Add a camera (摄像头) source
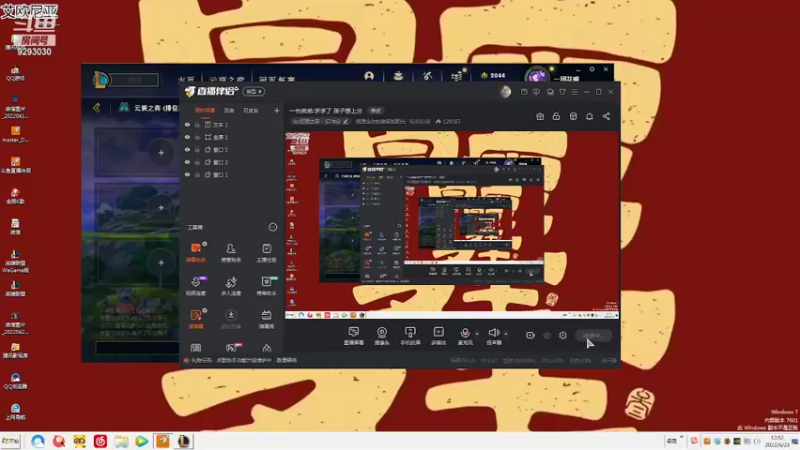The width and height of the screenshot is (800, 450). click(382, 335)
